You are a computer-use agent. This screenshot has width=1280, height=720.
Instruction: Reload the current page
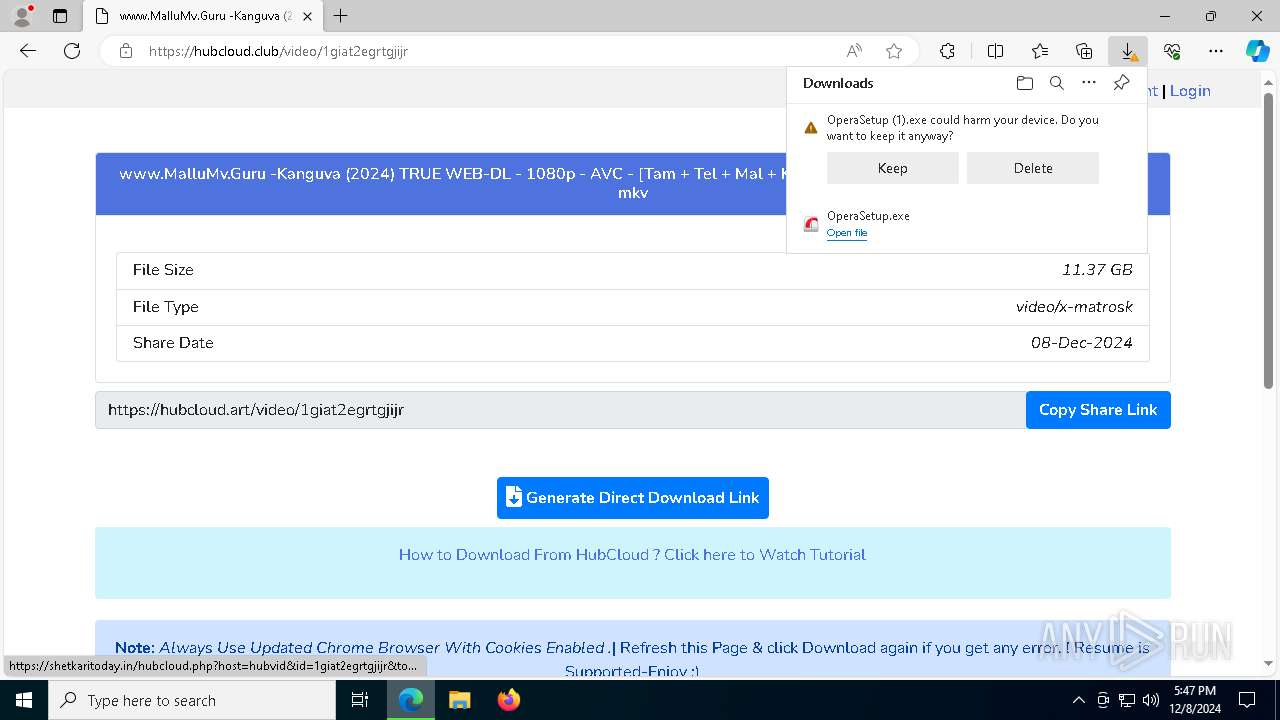pos(72,51)
